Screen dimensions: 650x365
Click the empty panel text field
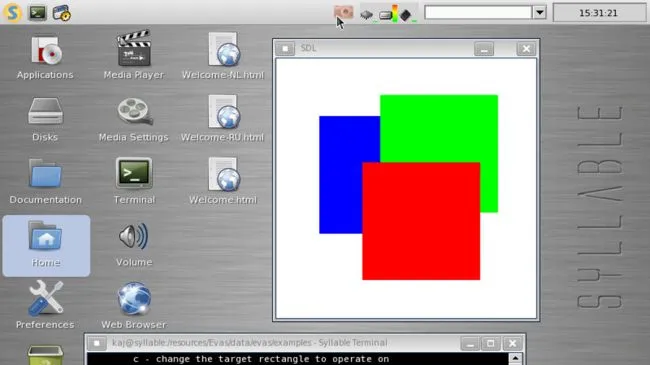tap(478, 12)
